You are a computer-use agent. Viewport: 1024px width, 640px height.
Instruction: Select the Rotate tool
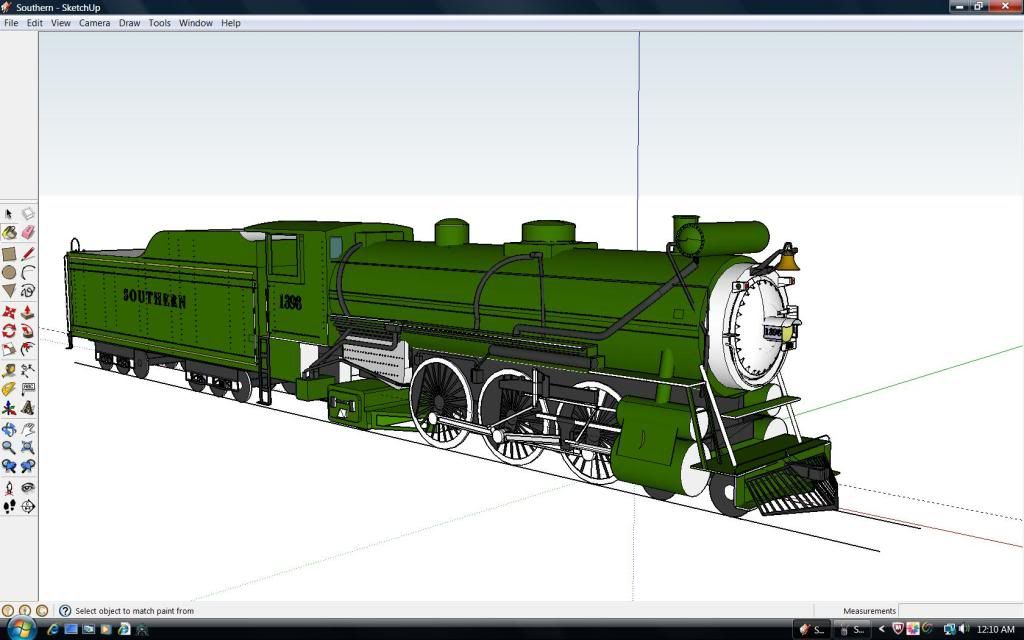click(x=8, y=330)
